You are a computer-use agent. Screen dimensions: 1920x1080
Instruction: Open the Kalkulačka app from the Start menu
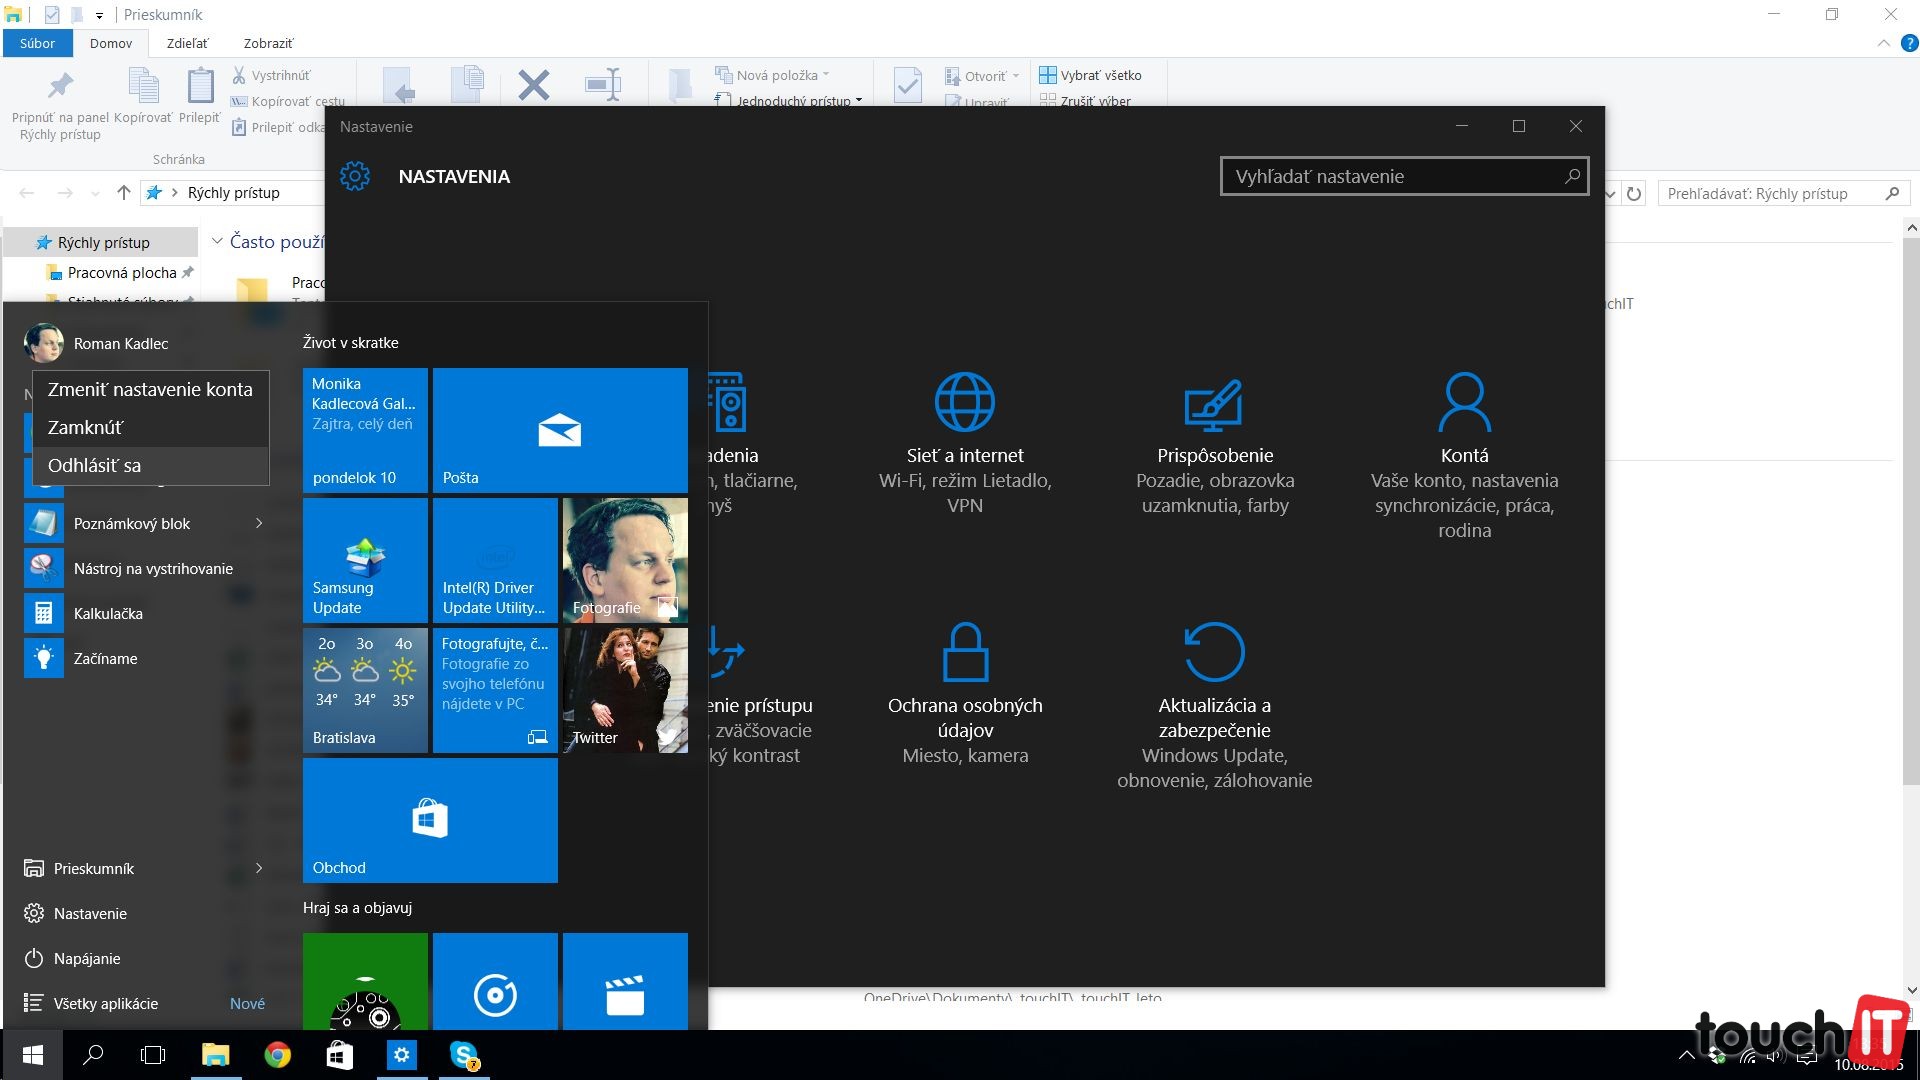point(107,613)
